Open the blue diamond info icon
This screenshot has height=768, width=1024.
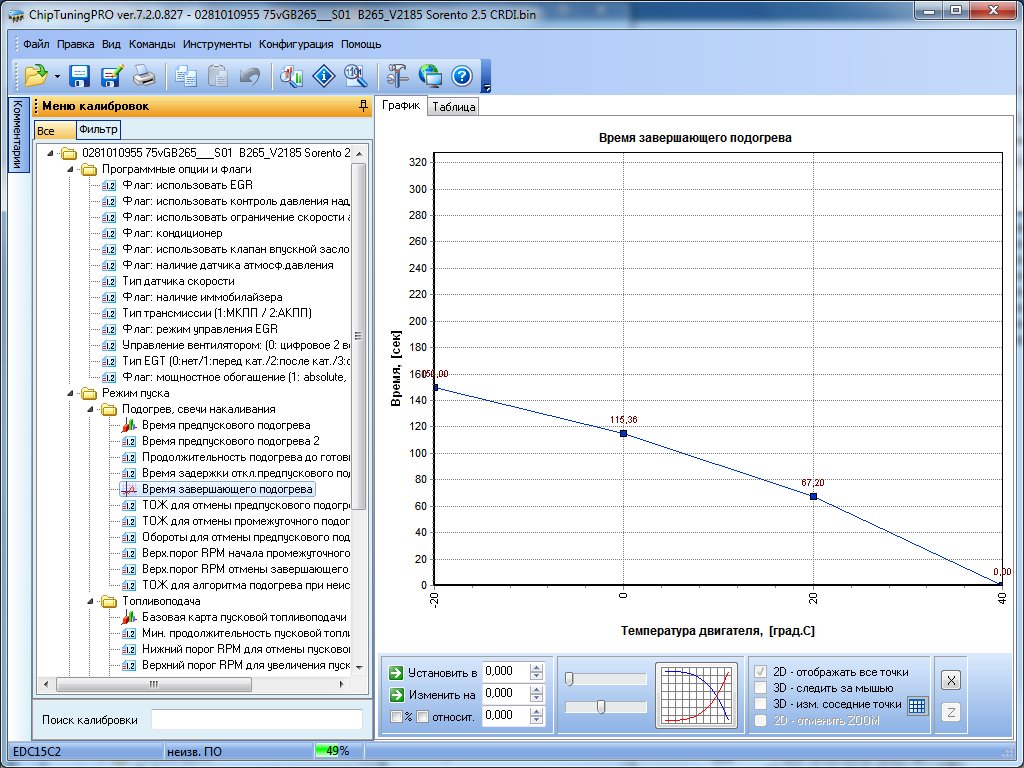click(323, 75)
